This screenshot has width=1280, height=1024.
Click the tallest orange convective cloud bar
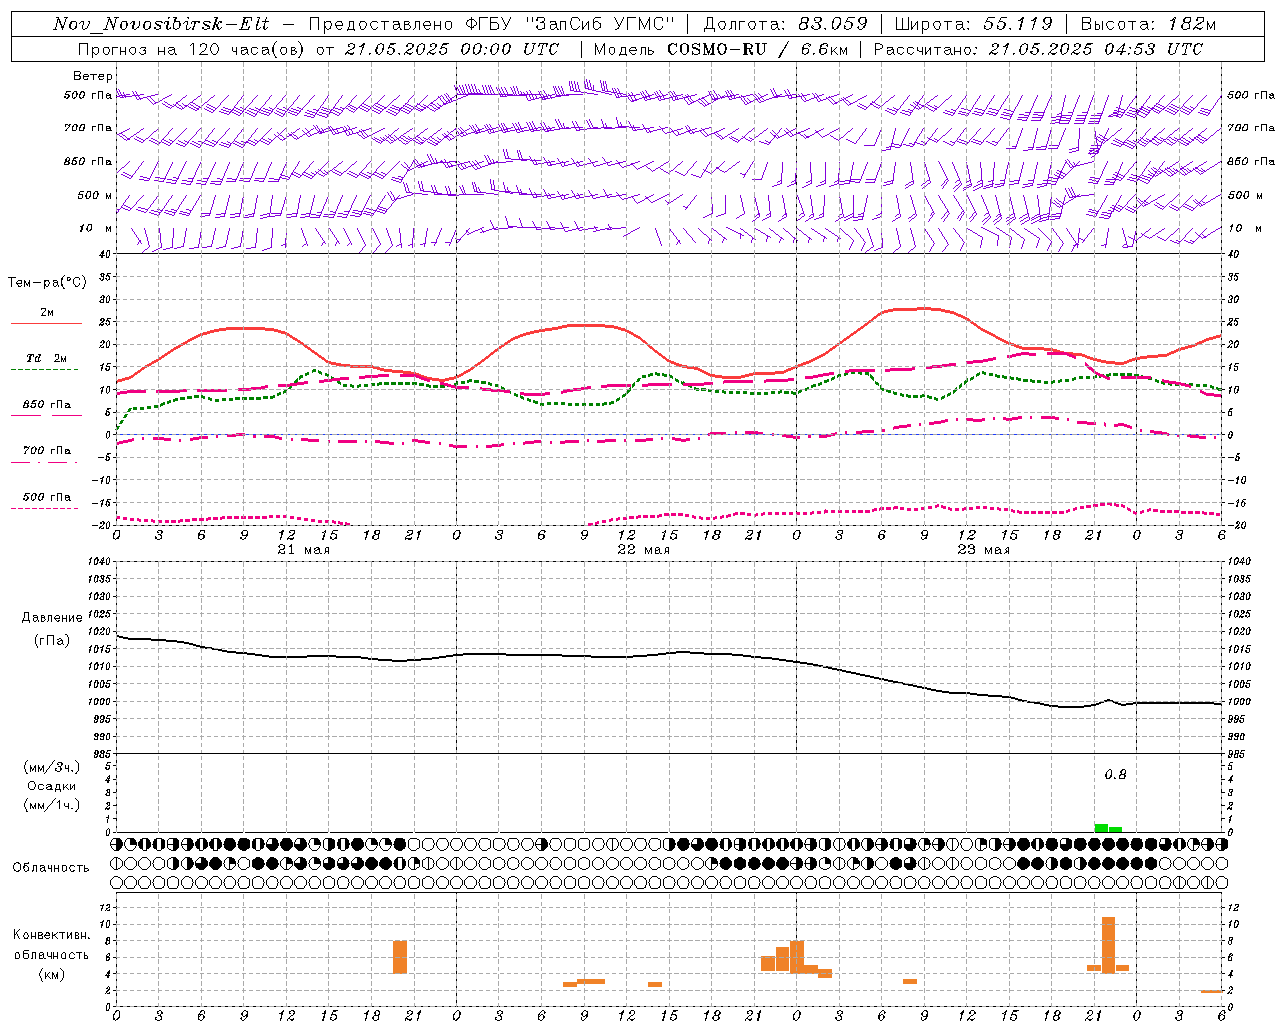(1108, 945)
